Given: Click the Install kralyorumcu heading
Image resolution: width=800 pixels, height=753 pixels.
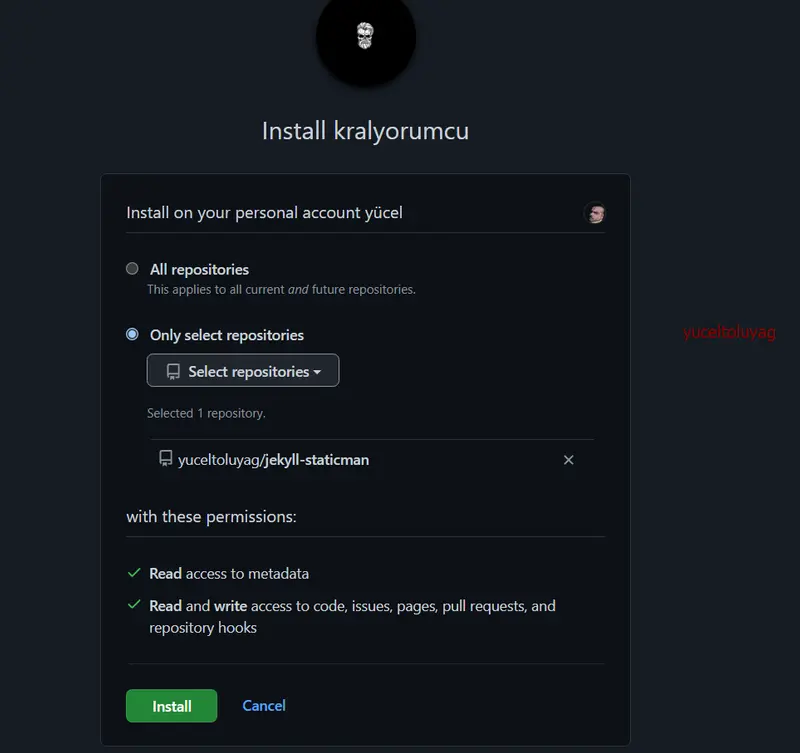Looking at the screenshot, I should pos(365,131).
